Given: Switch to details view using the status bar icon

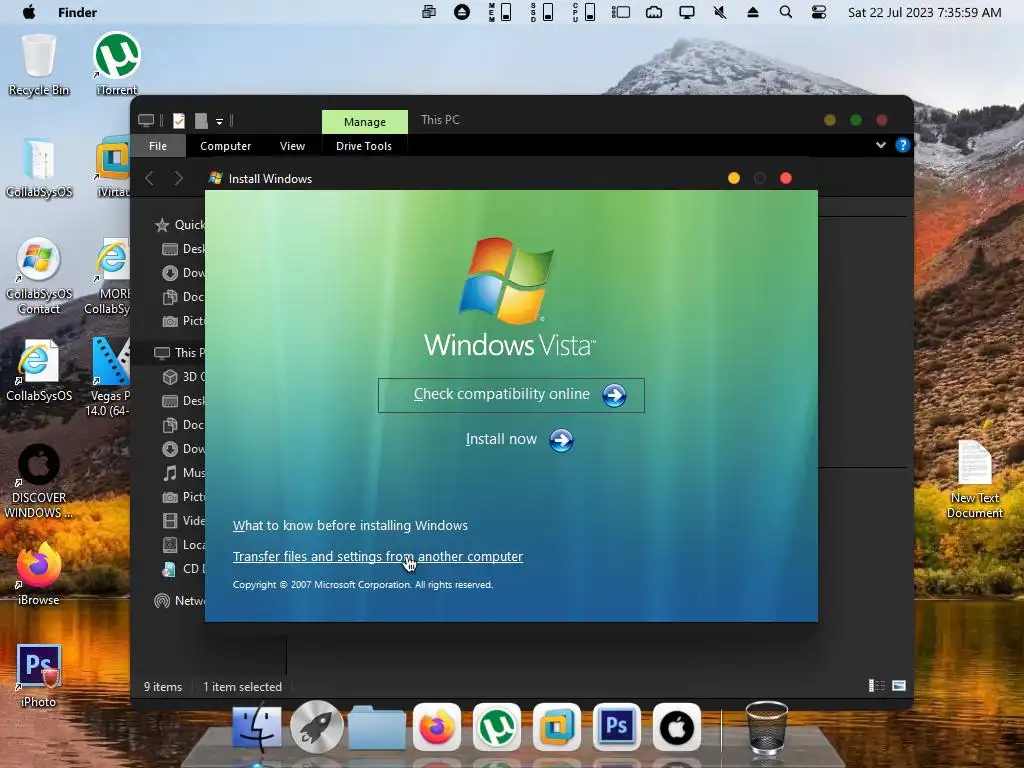Looking at the screenshot, I should point(876,686).
